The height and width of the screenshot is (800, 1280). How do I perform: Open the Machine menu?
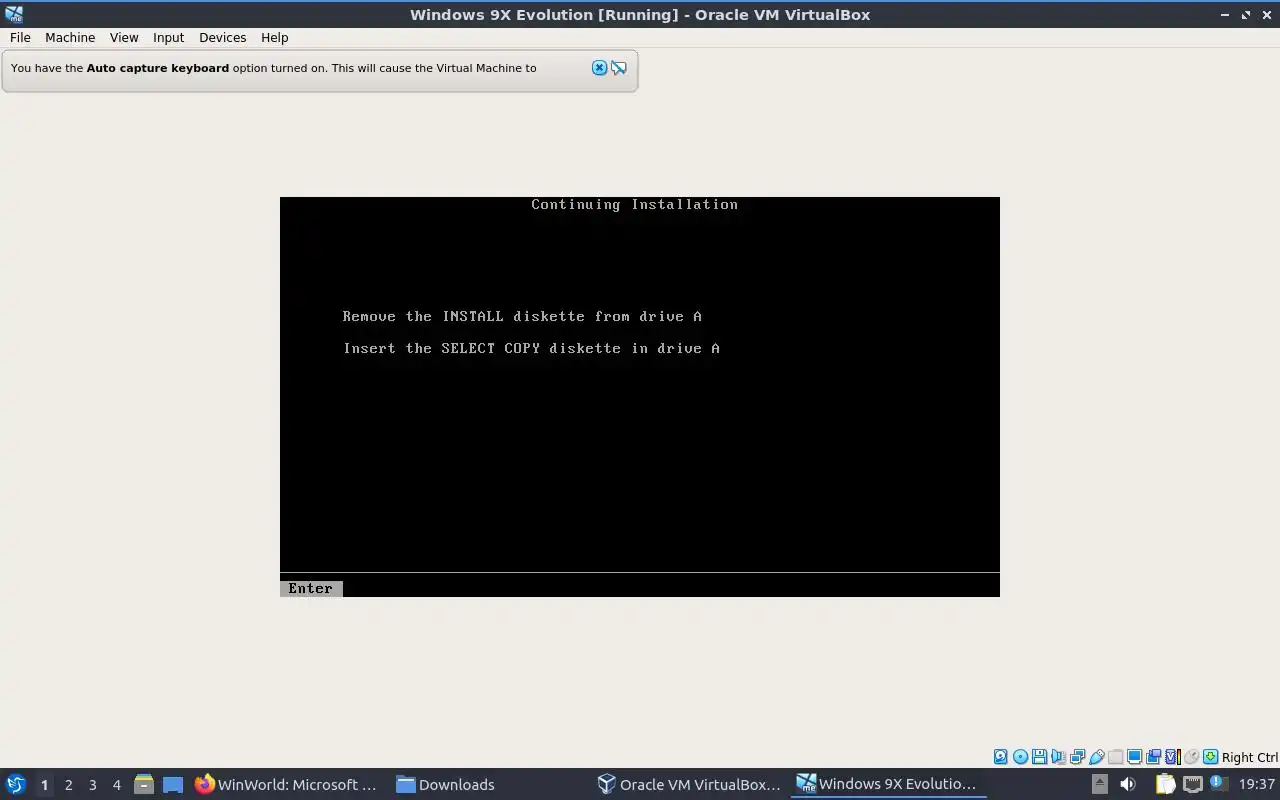tap(70, 37)
